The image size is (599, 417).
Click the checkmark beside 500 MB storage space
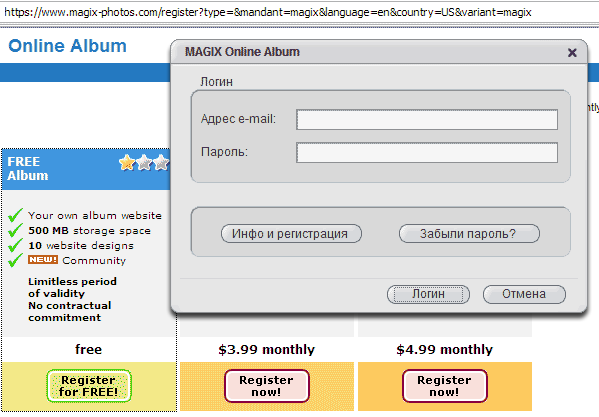[x=15, y=230]
